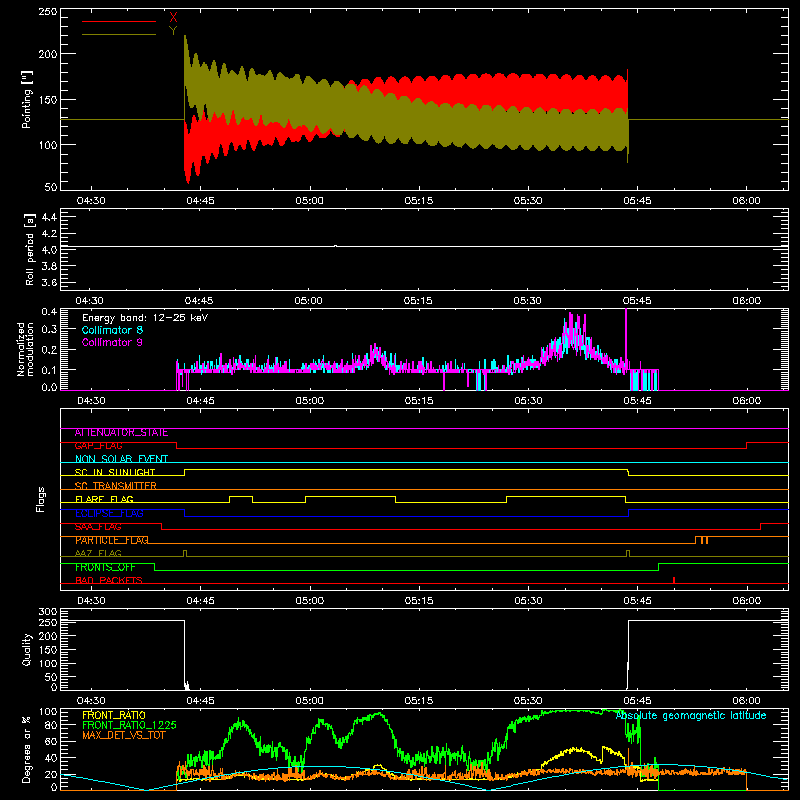Click the SC_TRANSMITTER flag label

[115, 486]
